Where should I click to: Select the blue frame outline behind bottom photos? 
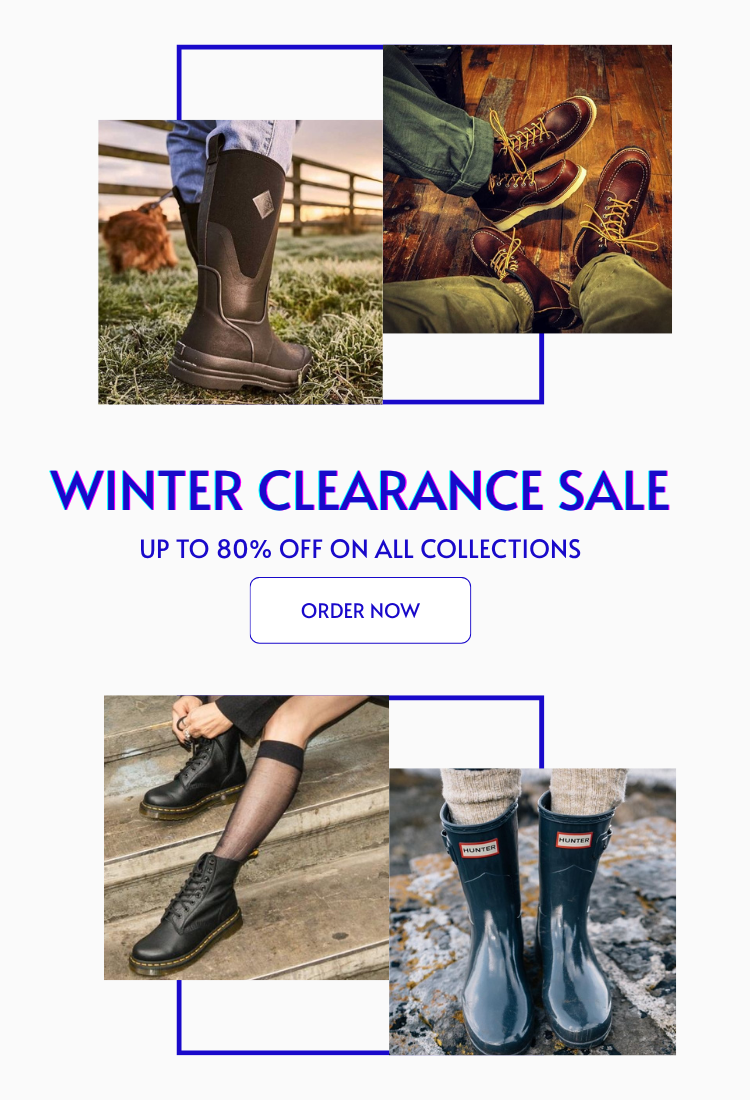(360, 875)
